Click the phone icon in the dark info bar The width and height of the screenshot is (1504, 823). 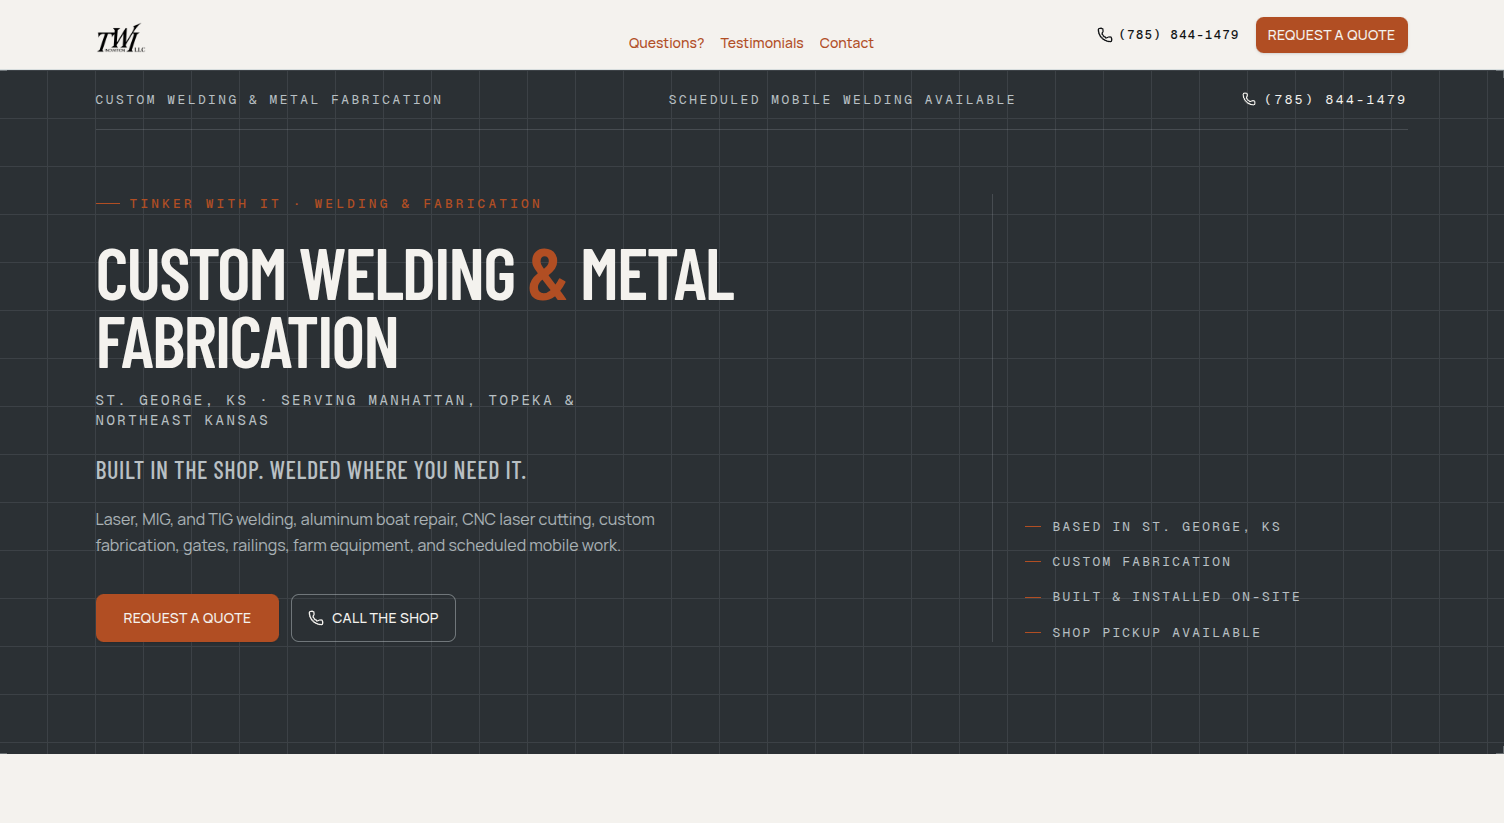(1249, 99)
